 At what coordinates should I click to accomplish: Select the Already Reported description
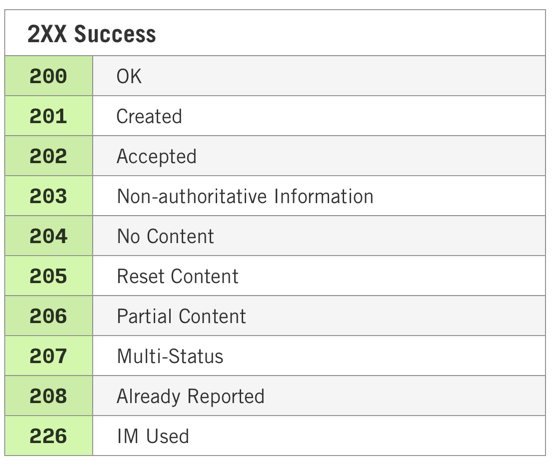tap(190, 396)
